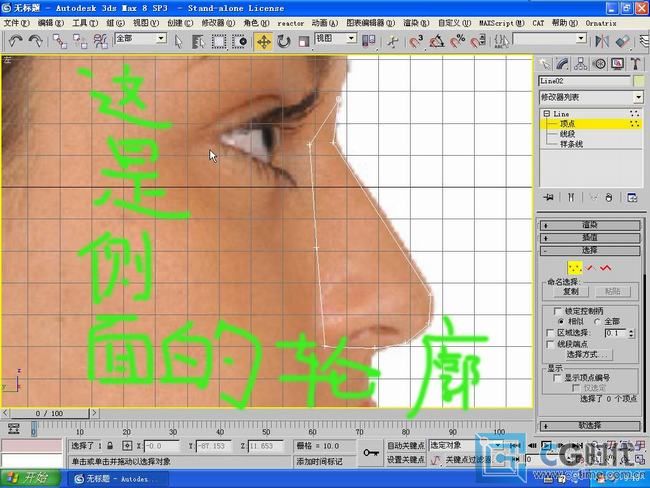
Task: Click the 0 / 100 time slider
Action: click(x=49, y=413)
